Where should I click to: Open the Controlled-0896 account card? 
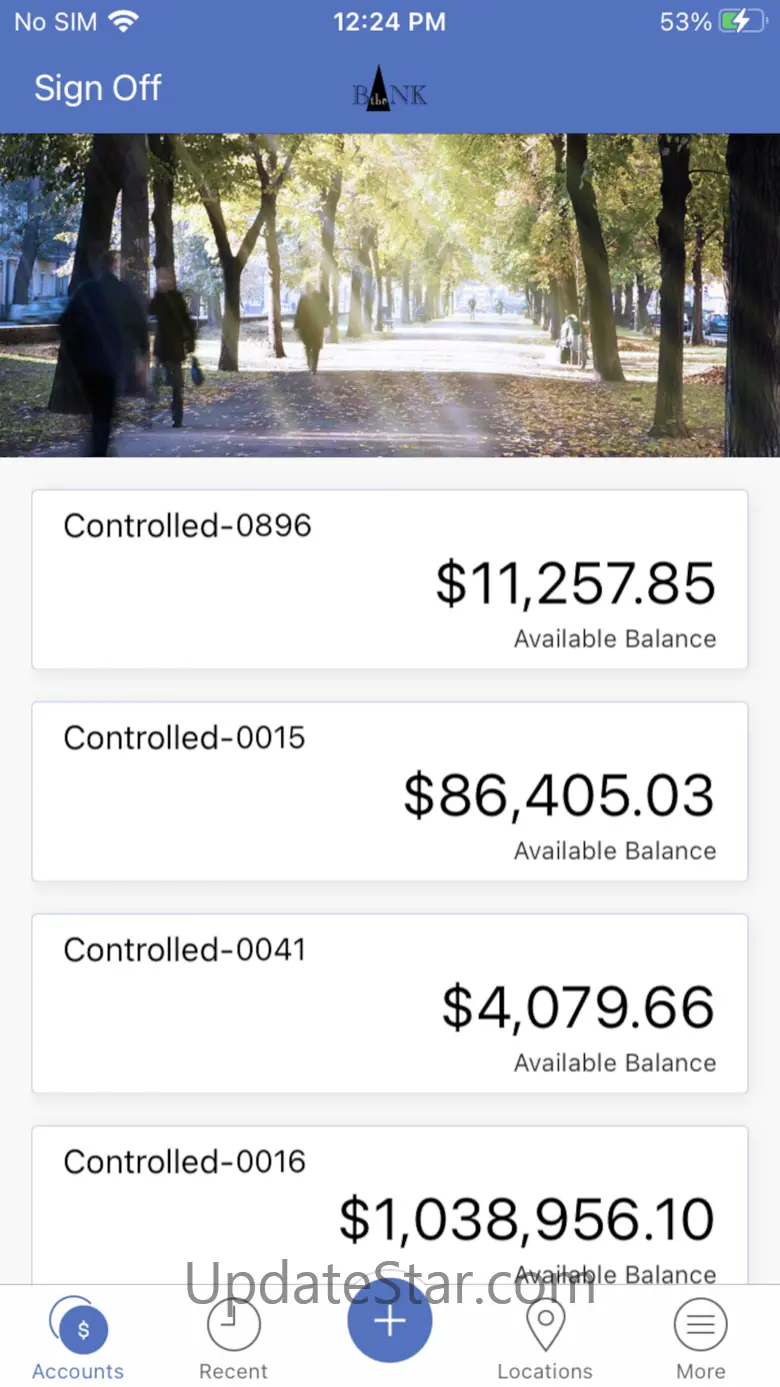(390, 580)
